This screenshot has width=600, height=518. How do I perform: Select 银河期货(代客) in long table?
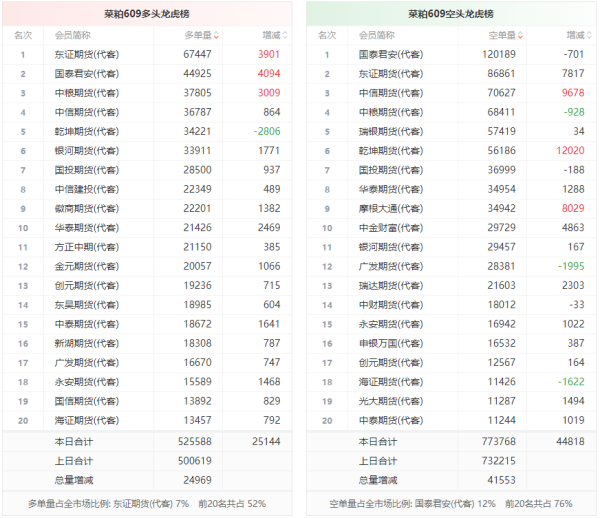coord(86,151)
